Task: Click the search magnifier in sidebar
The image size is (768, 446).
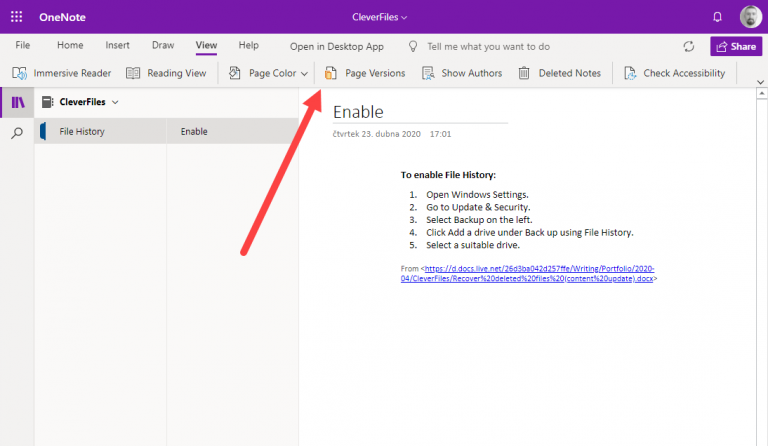Action: coord(17,132)
